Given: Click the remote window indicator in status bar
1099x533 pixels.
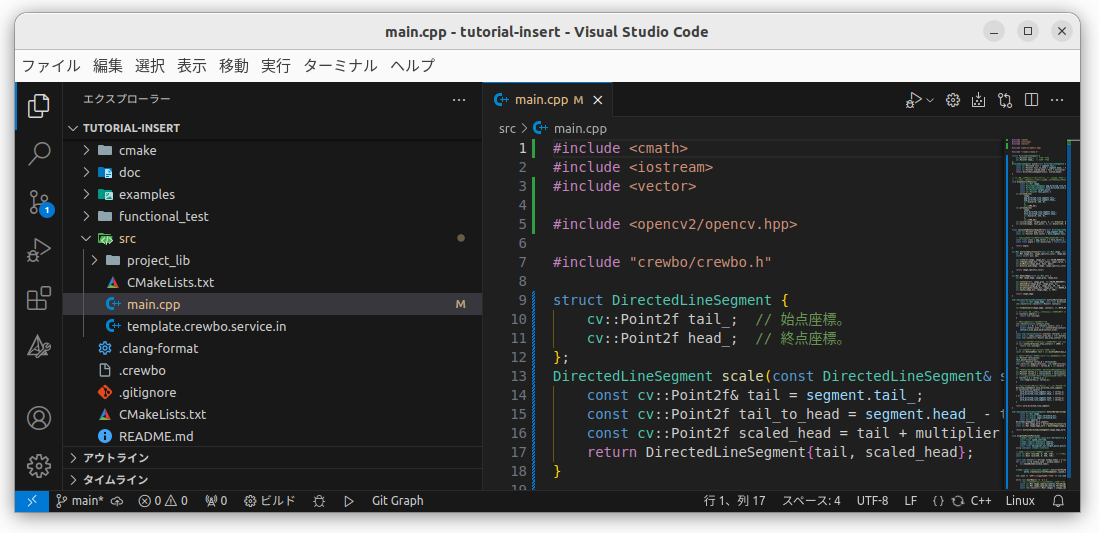Looking at the screenshot, I should (32, 501).
